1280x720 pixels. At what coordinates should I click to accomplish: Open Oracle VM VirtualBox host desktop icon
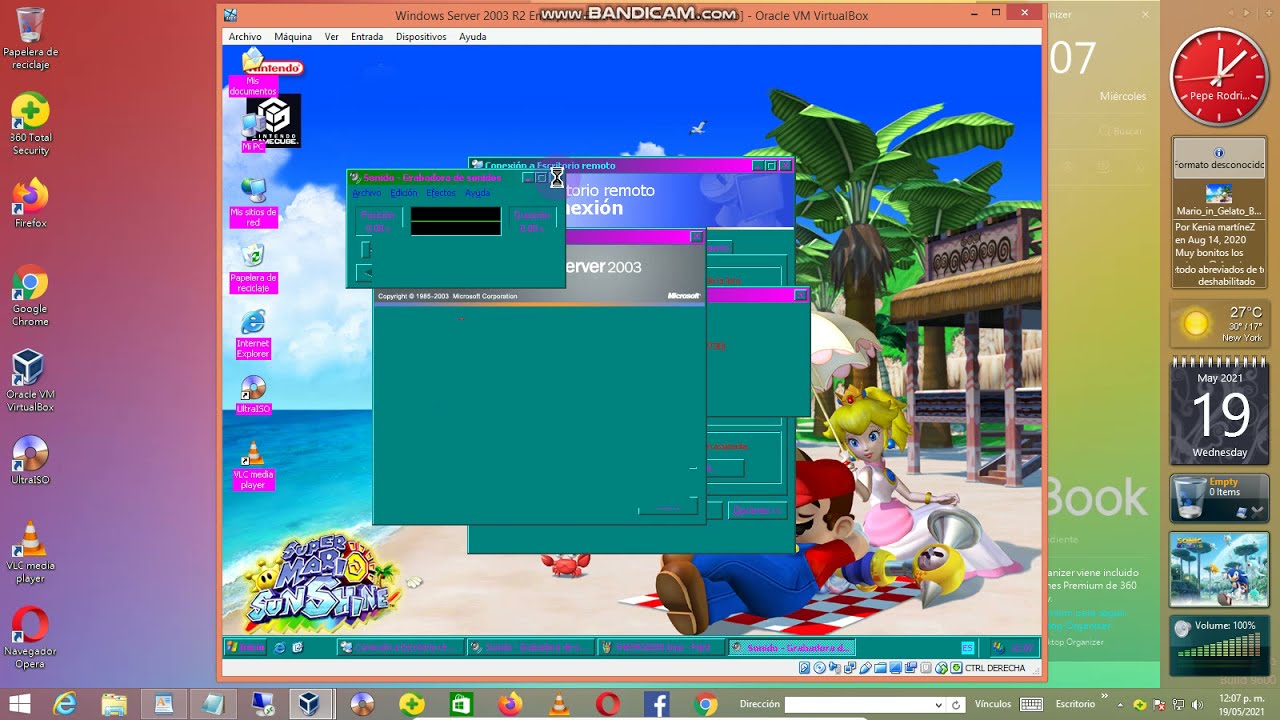[31, 380]
